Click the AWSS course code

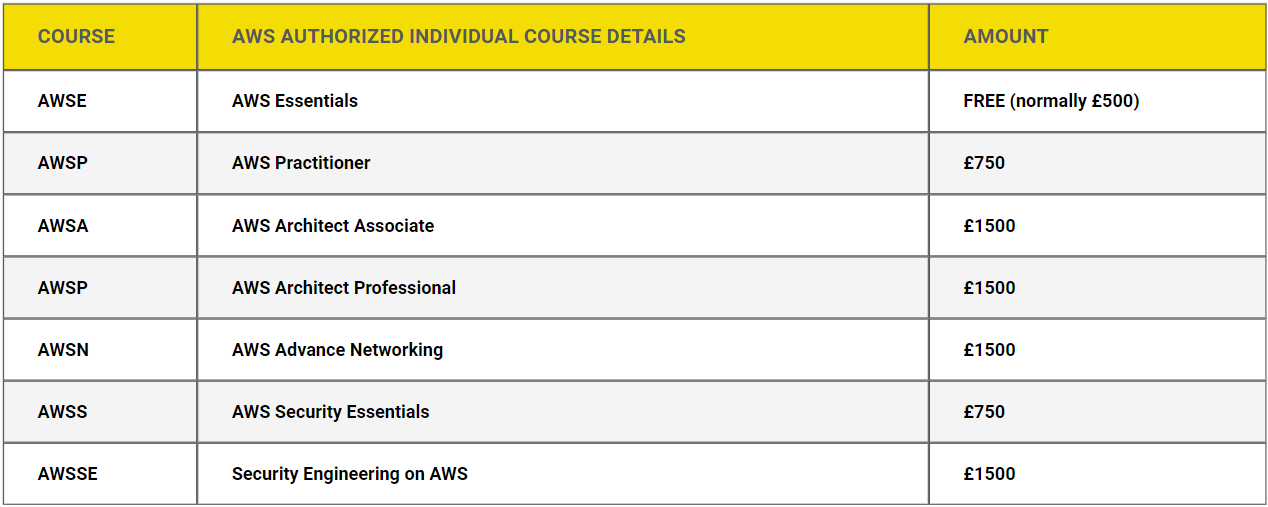pos(63,412)
